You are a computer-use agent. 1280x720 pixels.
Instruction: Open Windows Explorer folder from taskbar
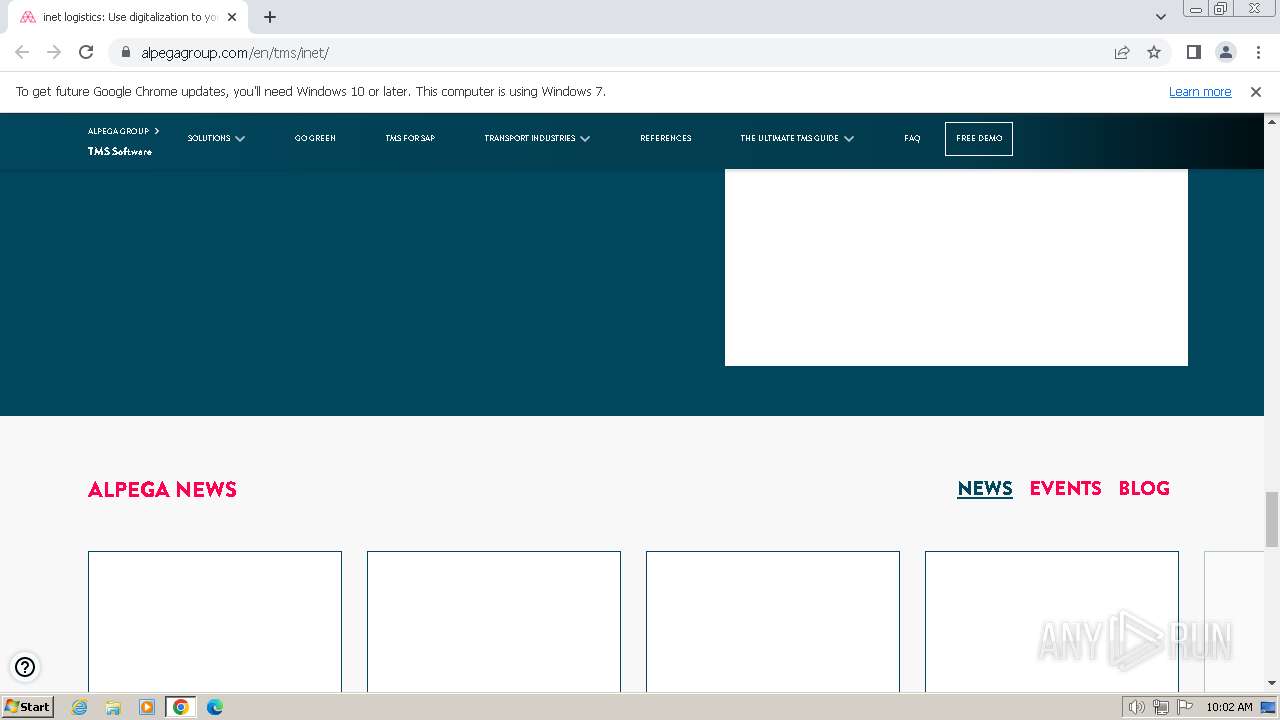click(x=113, y=707)
